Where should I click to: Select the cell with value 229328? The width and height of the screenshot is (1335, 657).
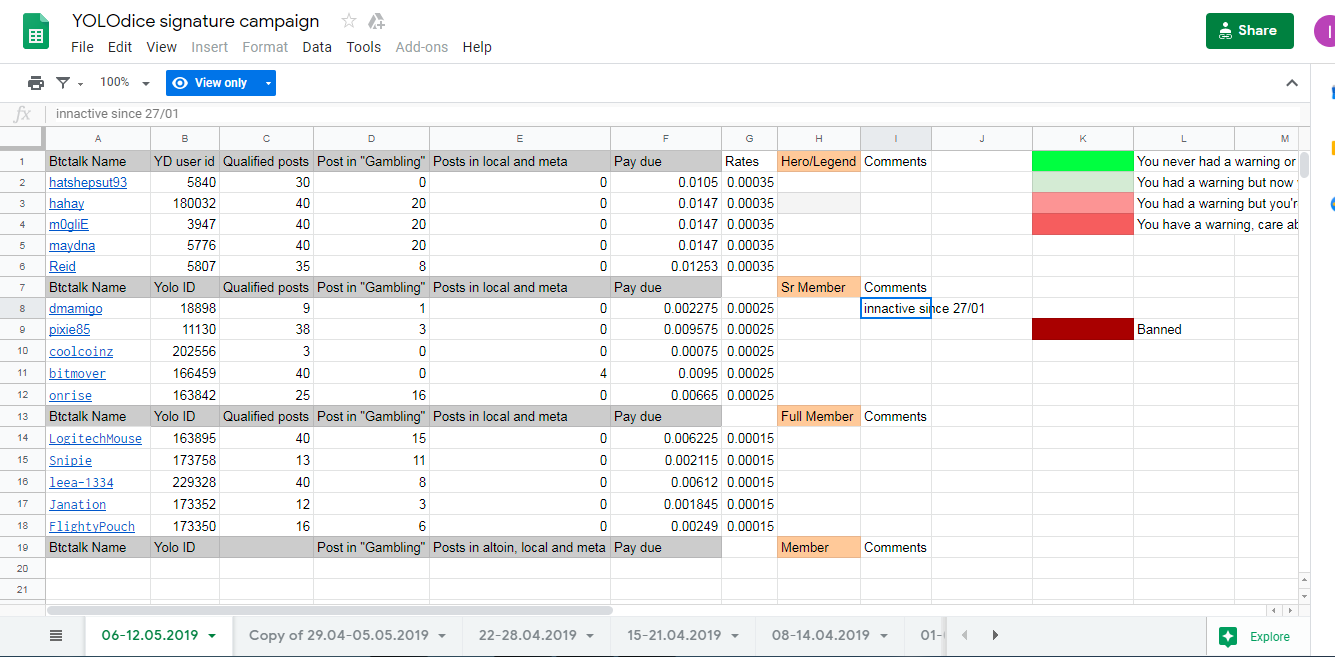click(185, 482)
